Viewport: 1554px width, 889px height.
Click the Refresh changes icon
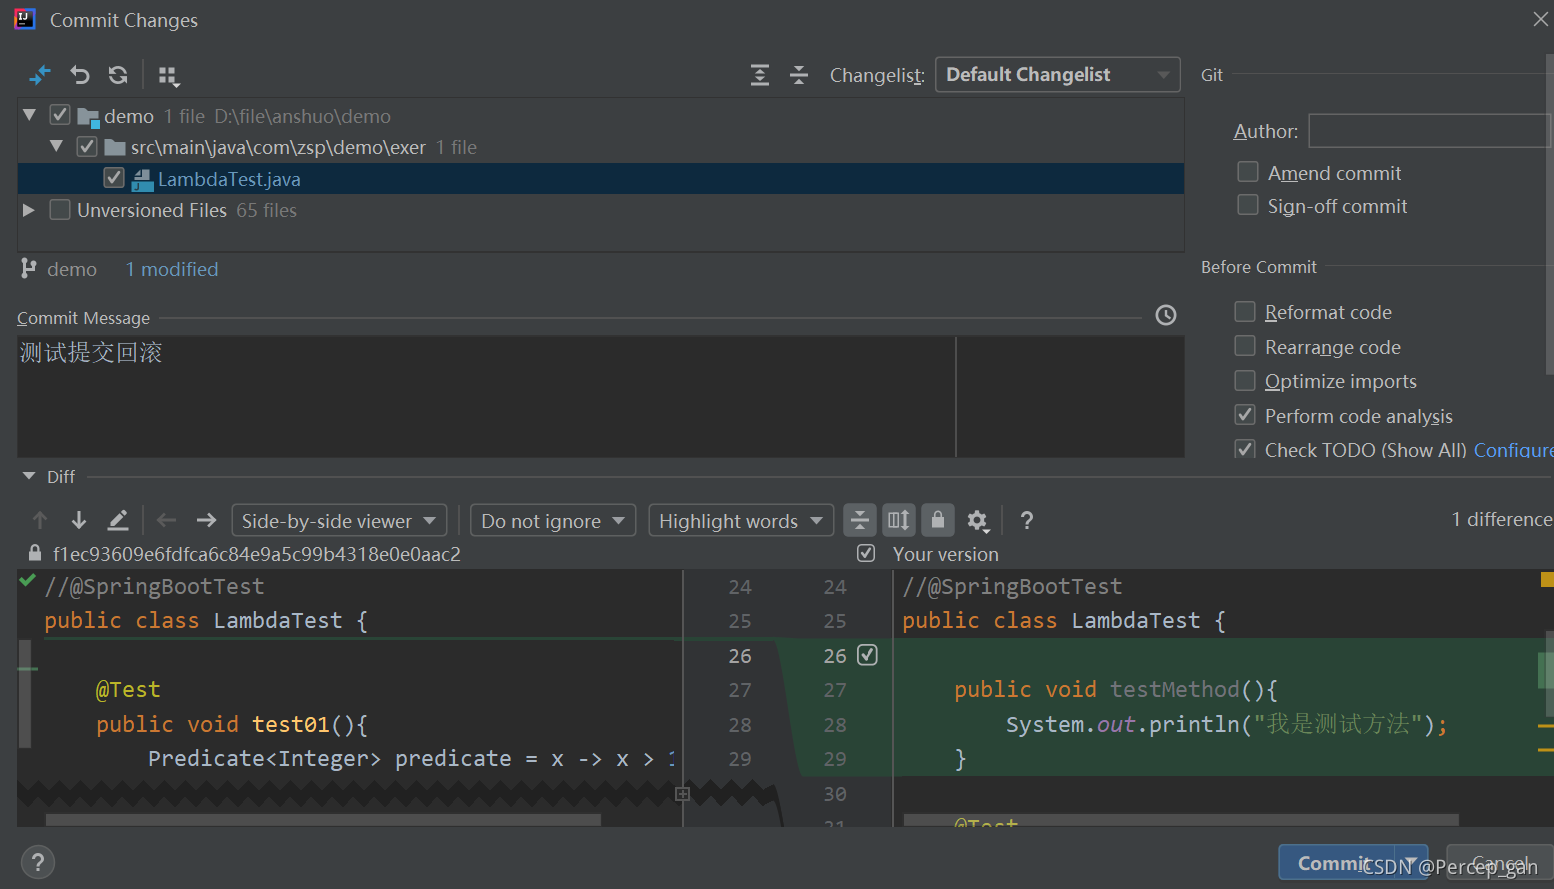118,75
